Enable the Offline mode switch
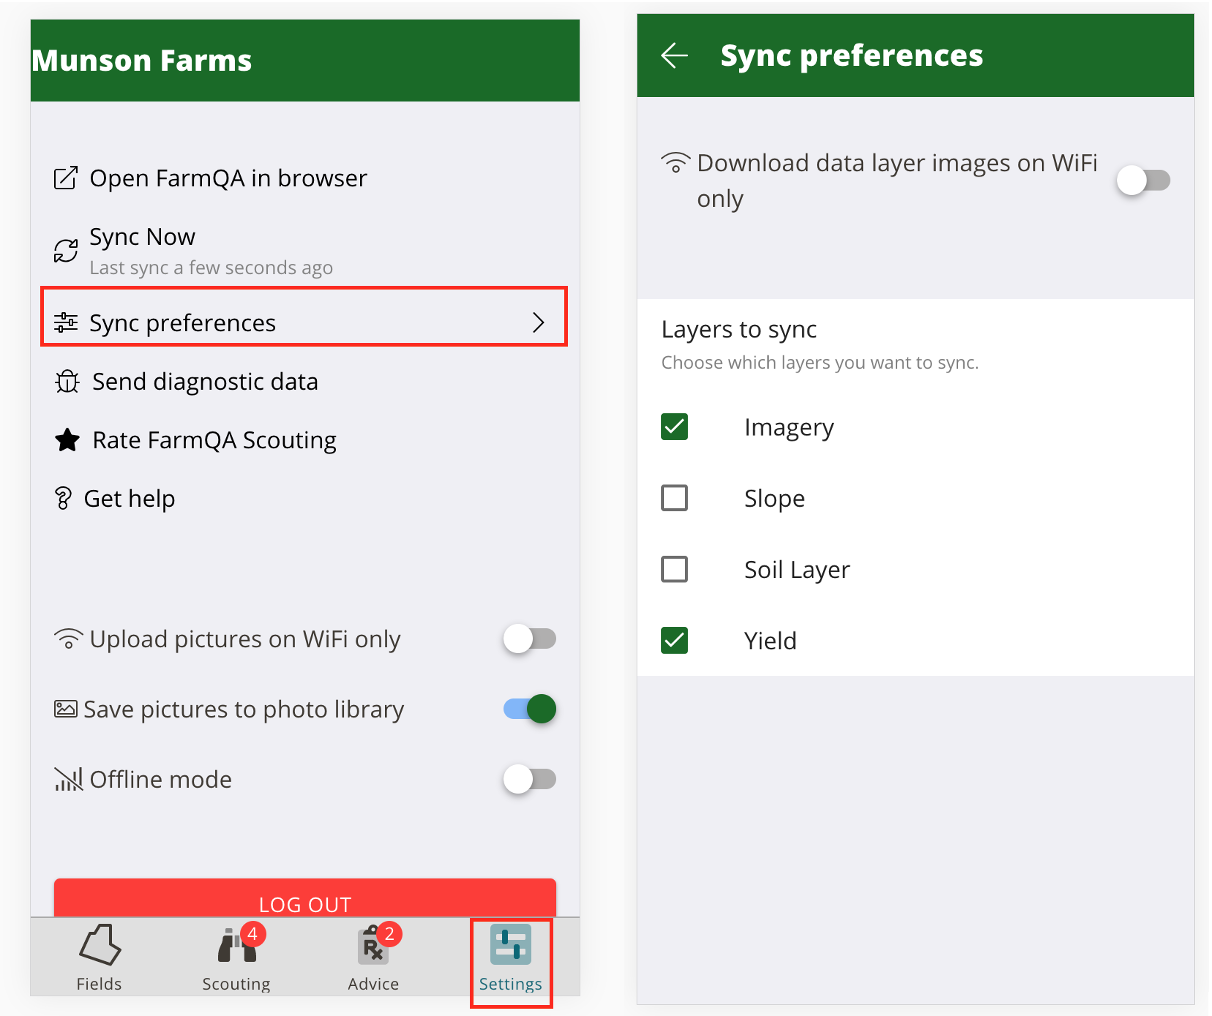 [529, 779]
